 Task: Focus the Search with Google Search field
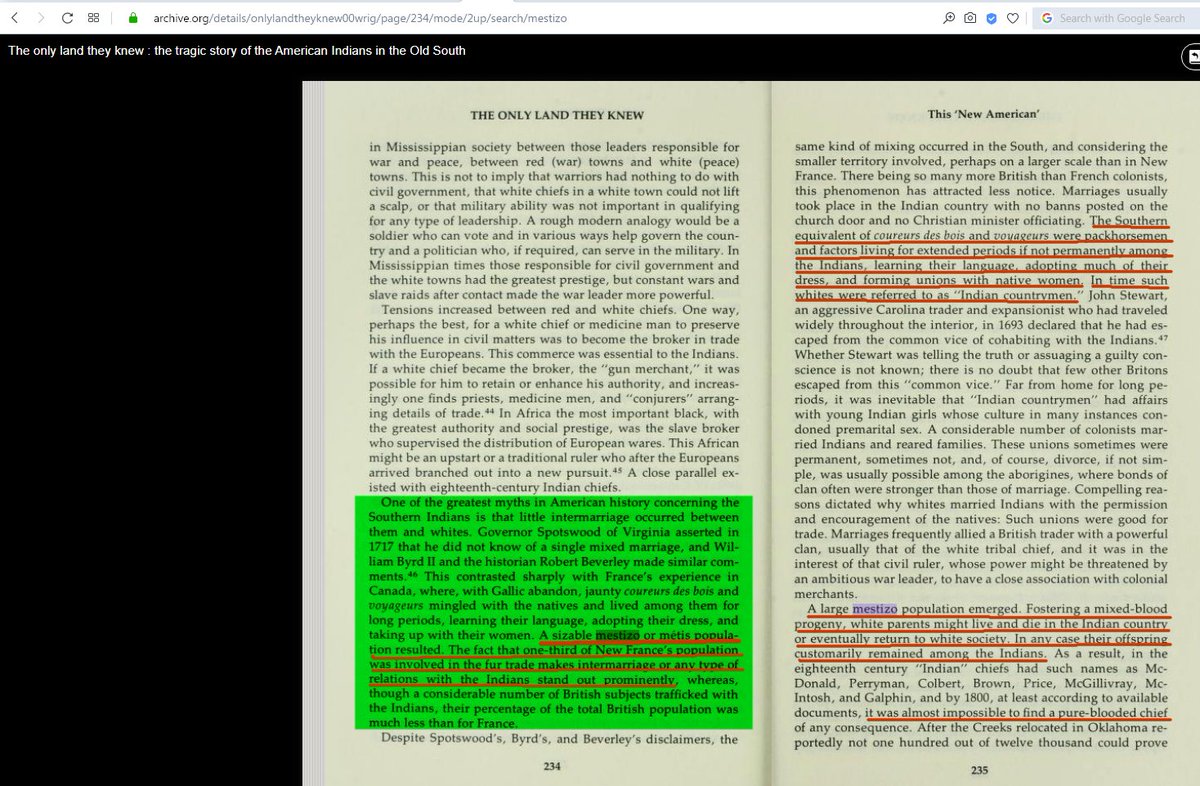pyautogui.click(x=1114, y=18)
